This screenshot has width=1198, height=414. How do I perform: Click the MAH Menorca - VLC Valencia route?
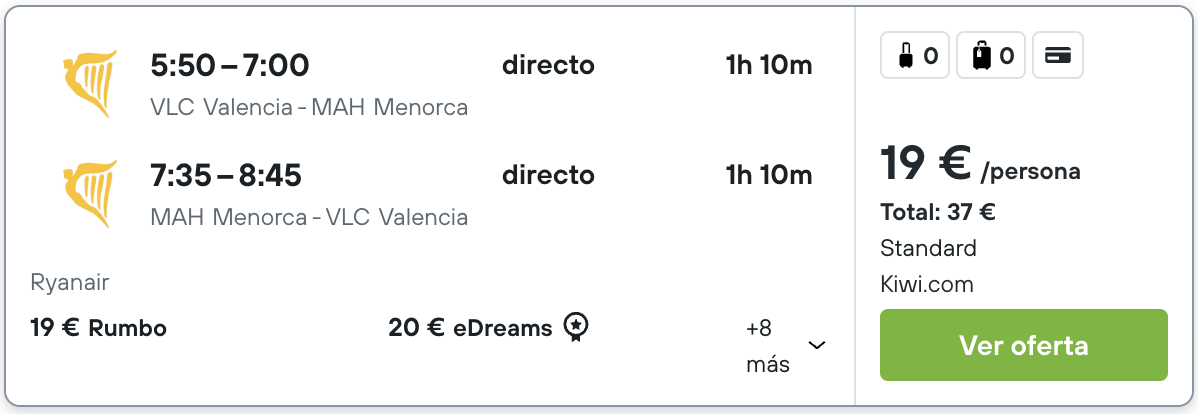pyautogui.click(x=309, y=218)
